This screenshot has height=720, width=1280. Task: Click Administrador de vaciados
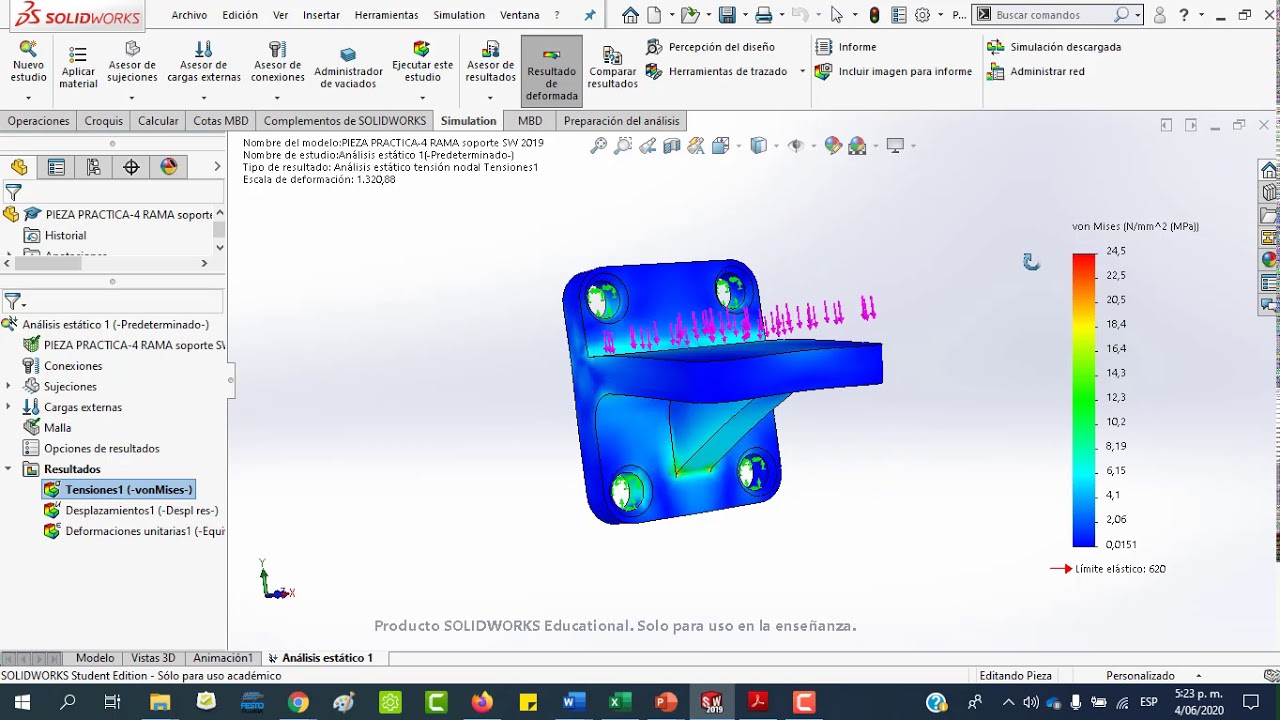coord(348,68)
